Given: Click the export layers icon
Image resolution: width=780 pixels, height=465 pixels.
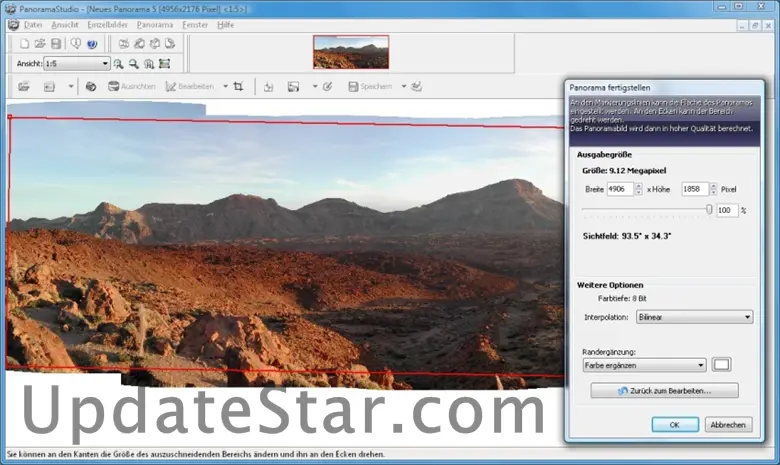Looking at the screenshot, I should point(268,87).
